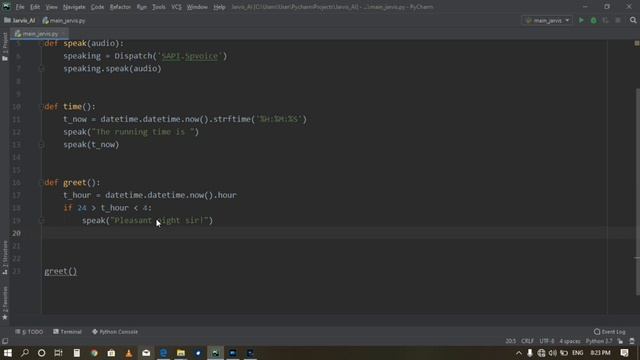Switch to PyCharm on taskbar
640x360 pixels.
215,353
